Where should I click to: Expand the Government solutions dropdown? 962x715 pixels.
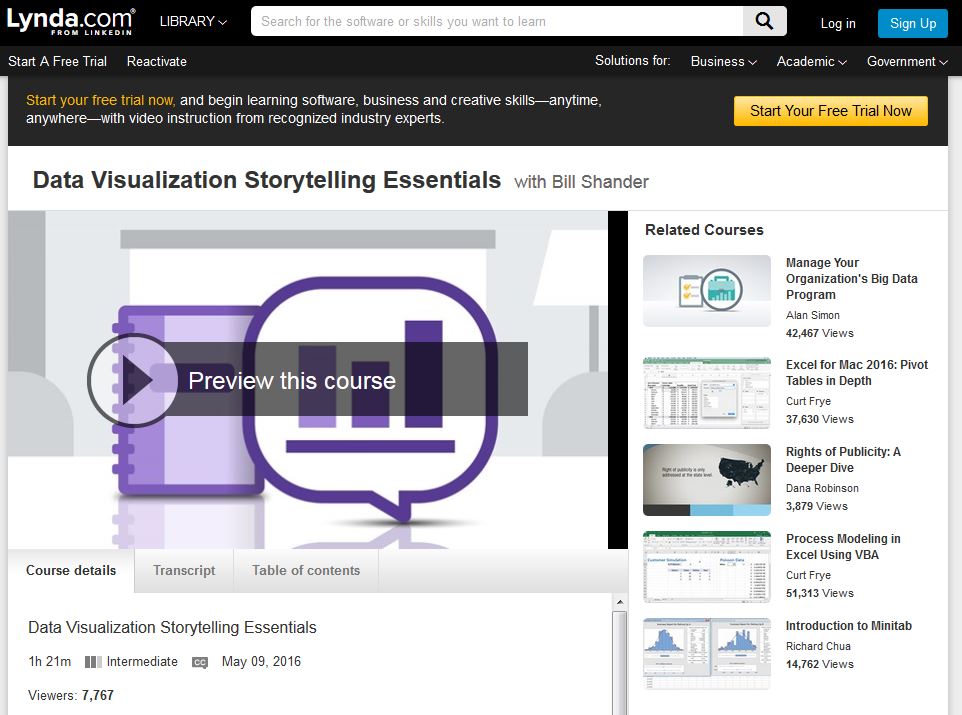pos(907,61)
